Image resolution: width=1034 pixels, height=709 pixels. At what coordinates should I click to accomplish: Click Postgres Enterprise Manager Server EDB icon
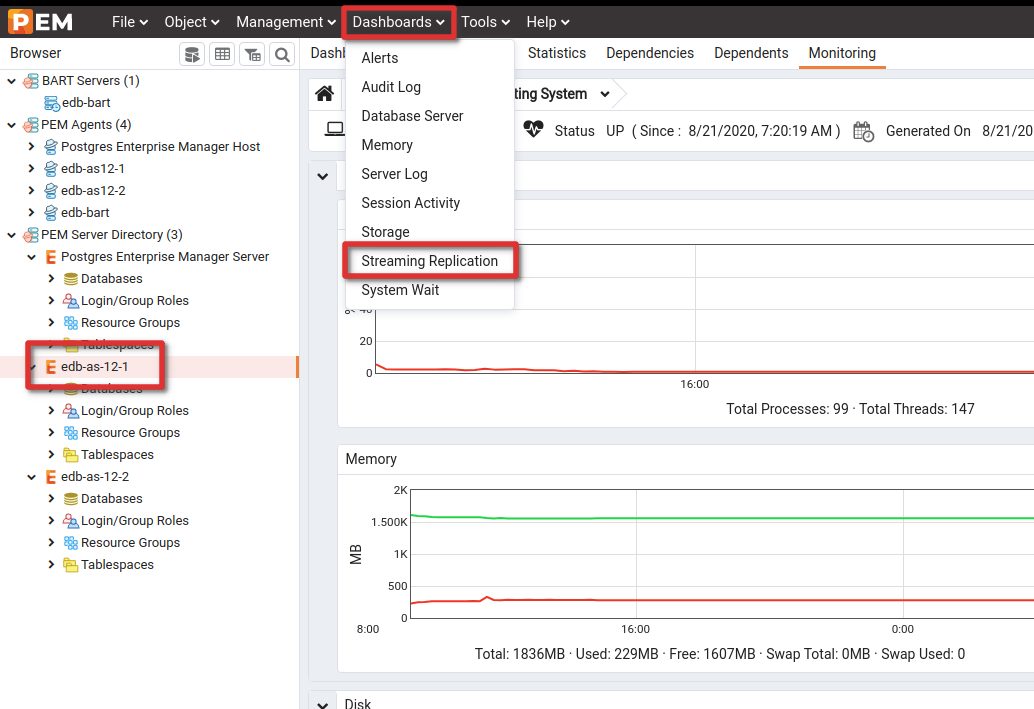(x=51, y=257)
